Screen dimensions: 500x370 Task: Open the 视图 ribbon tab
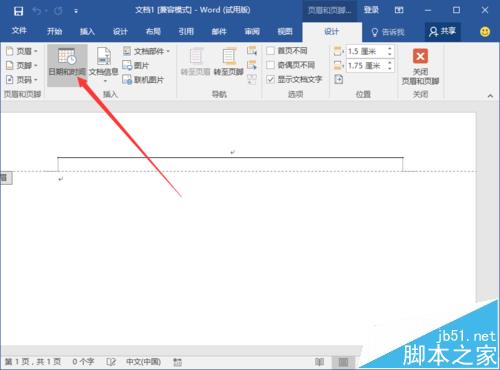pyautogui.click(x=285, y=31)
